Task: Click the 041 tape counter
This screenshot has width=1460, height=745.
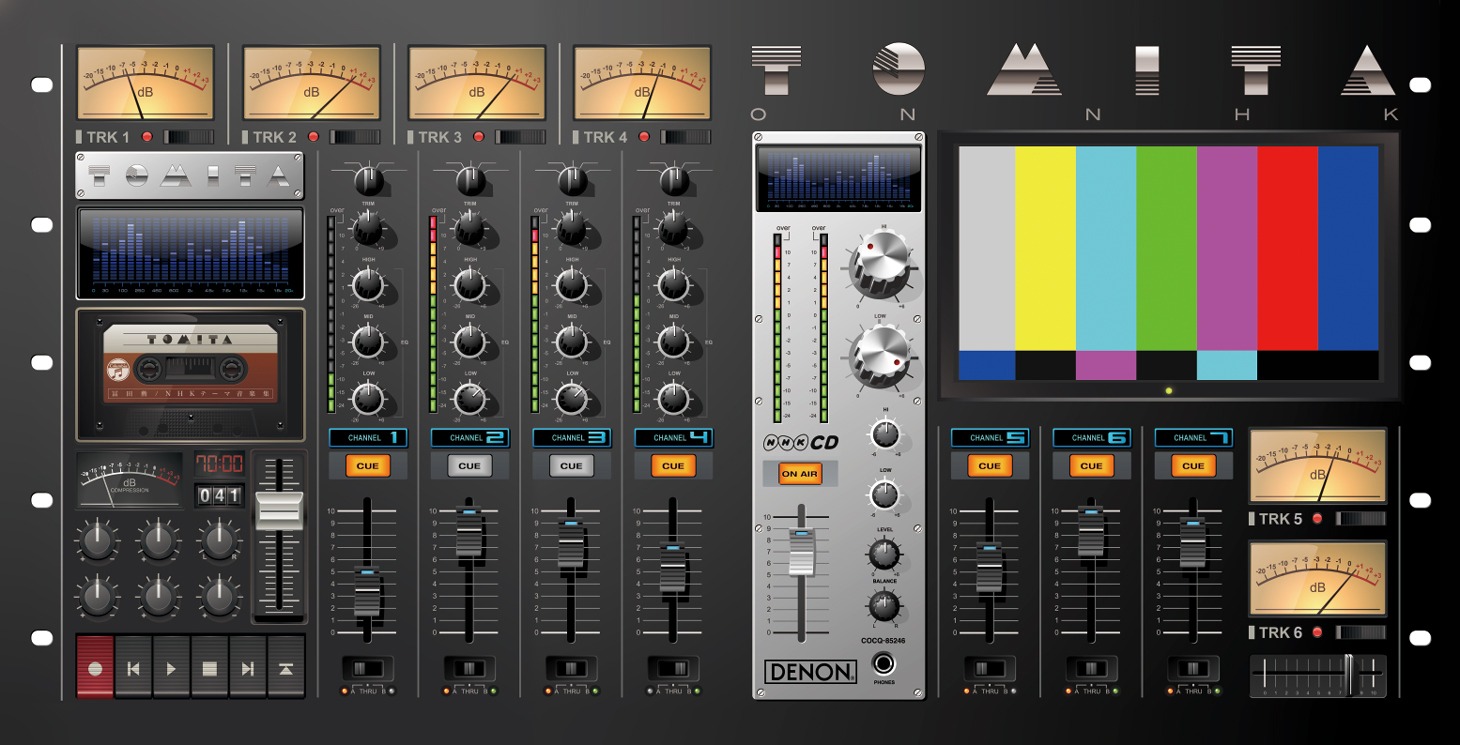Action: (219, 495)
